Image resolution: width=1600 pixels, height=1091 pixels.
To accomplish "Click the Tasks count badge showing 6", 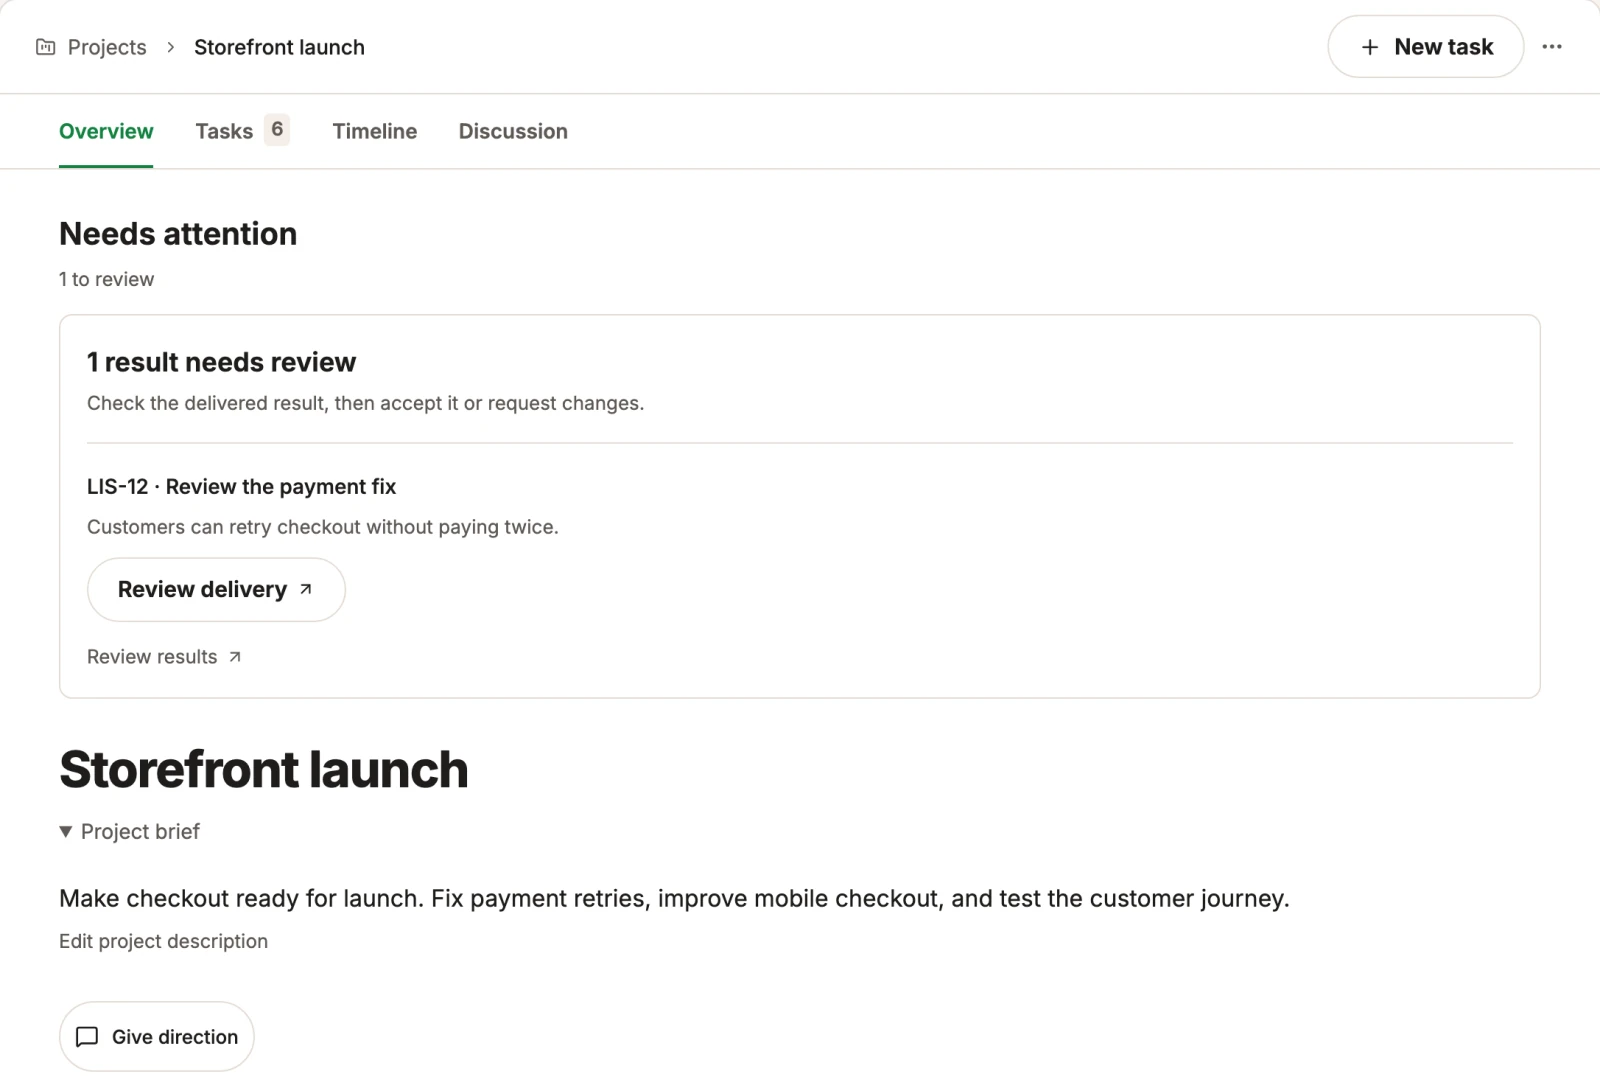I will [277, 130].
